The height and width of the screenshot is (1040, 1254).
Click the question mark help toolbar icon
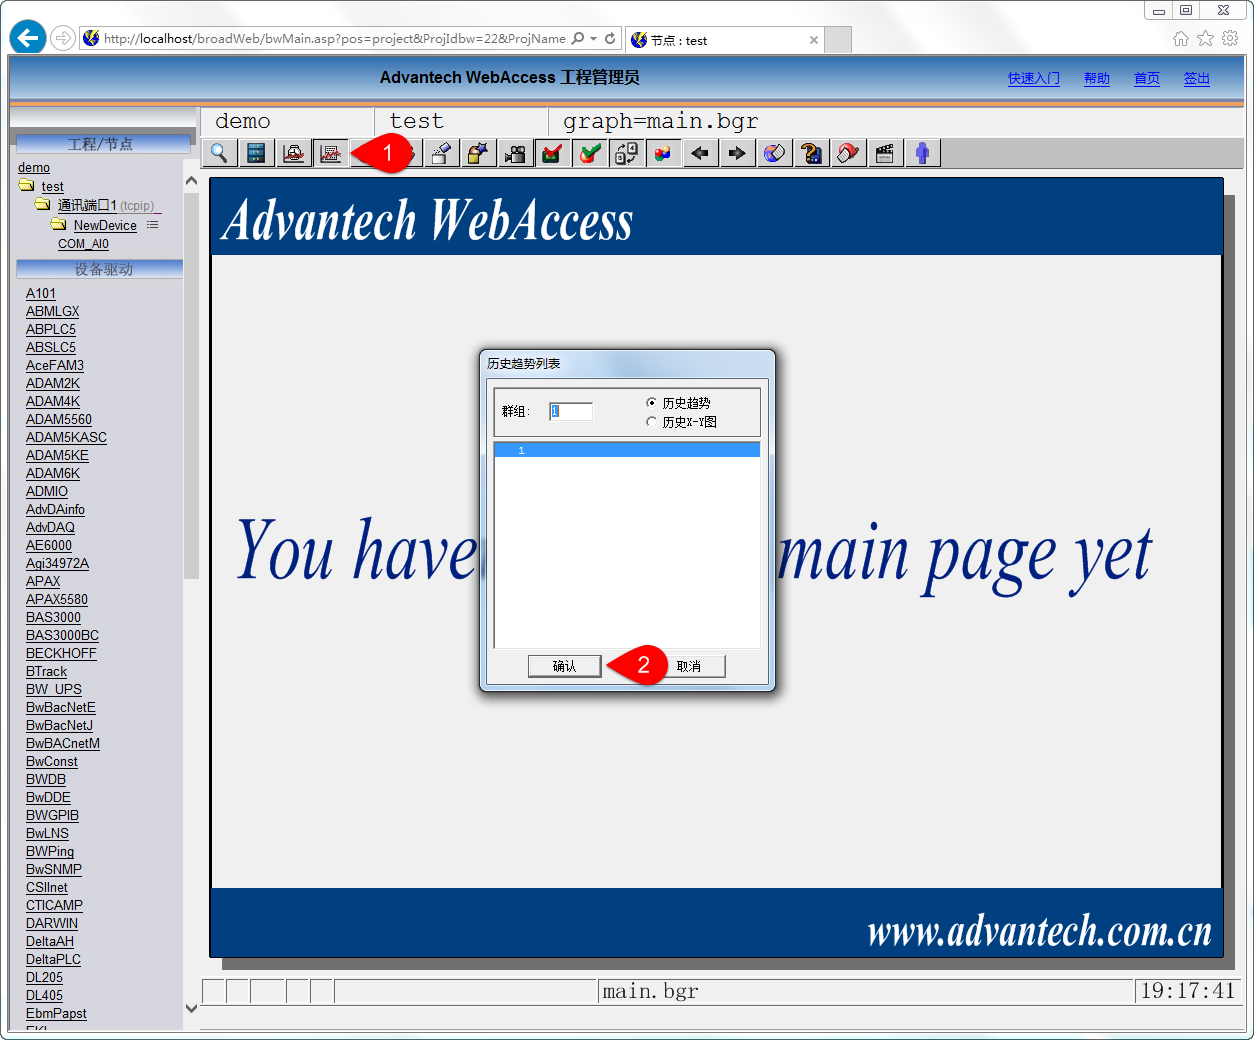click(x=811, y=153)
